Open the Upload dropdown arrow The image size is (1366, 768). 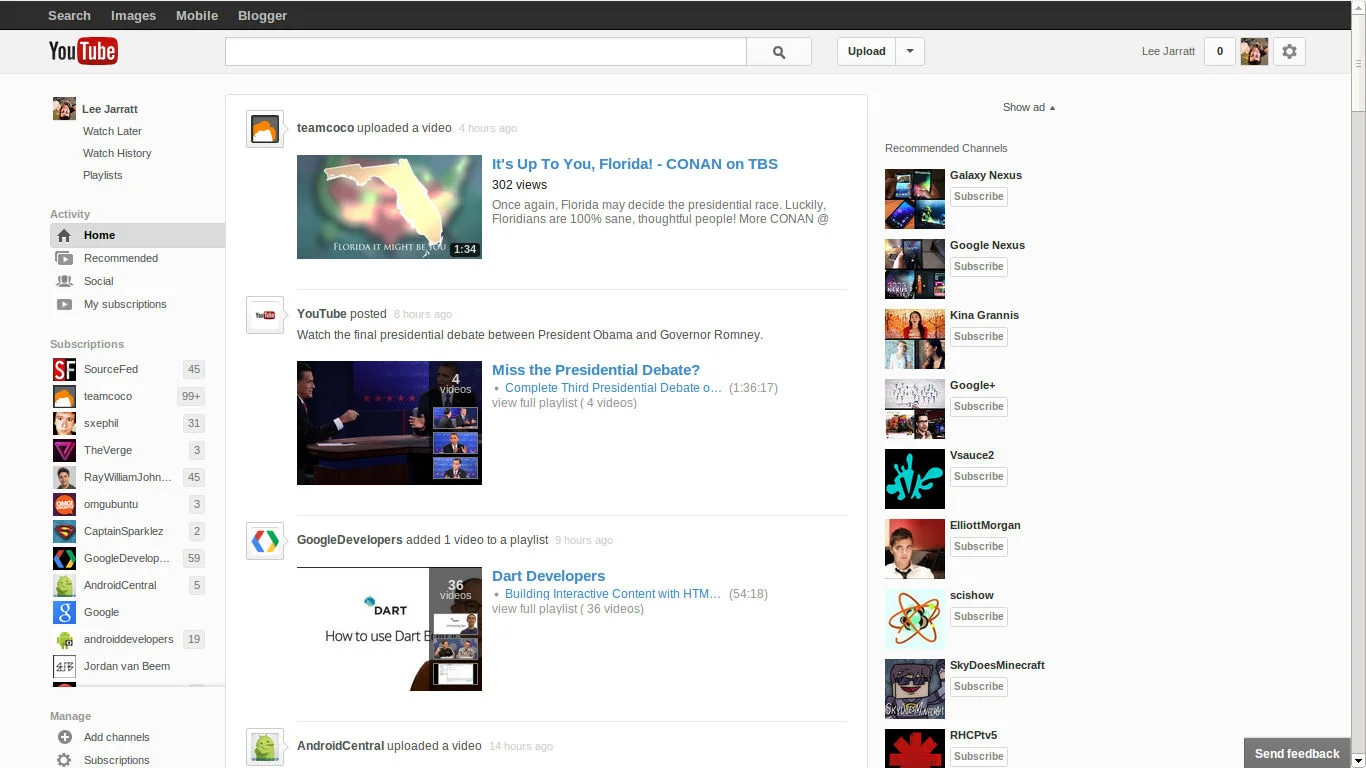pos(909,52)
